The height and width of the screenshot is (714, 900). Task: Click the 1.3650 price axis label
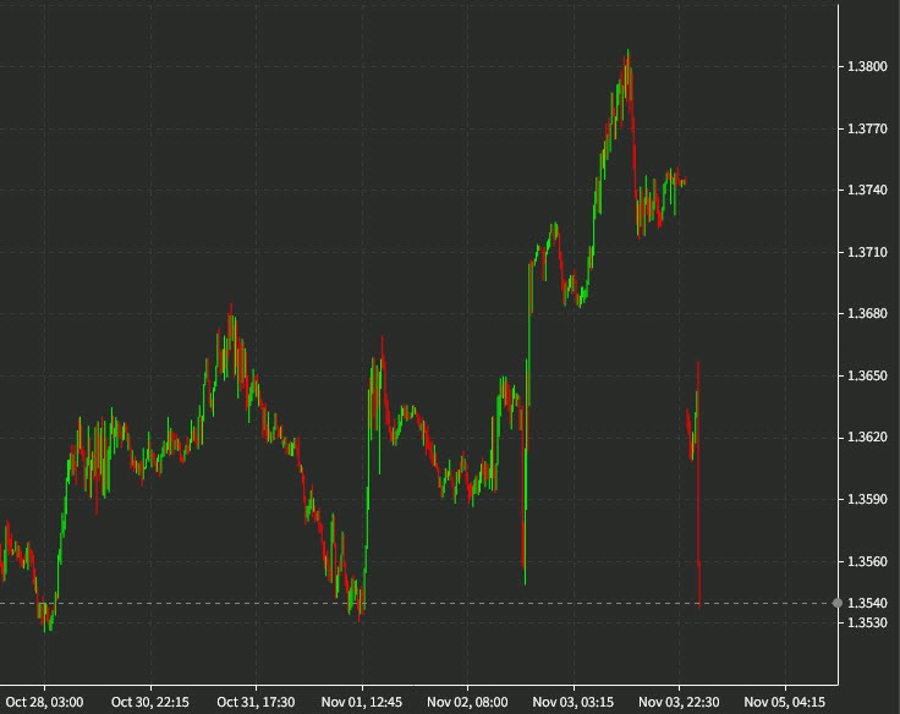(866, 376)
